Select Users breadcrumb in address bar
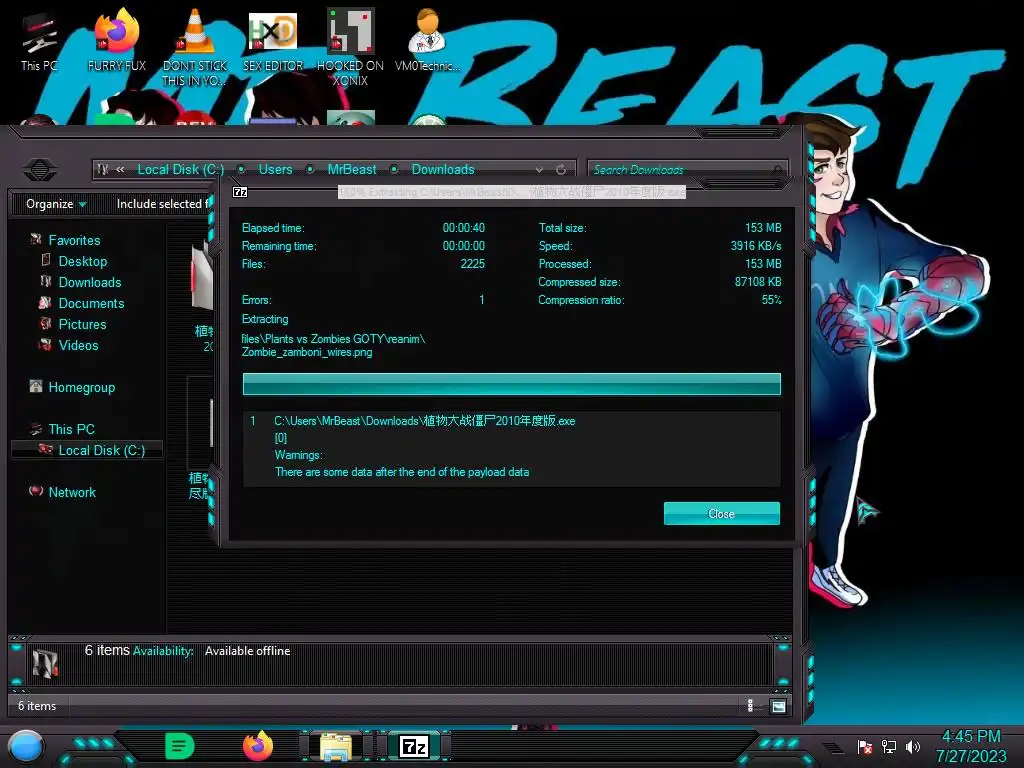This screenshot has height=768, width=1024. point(275,169)
